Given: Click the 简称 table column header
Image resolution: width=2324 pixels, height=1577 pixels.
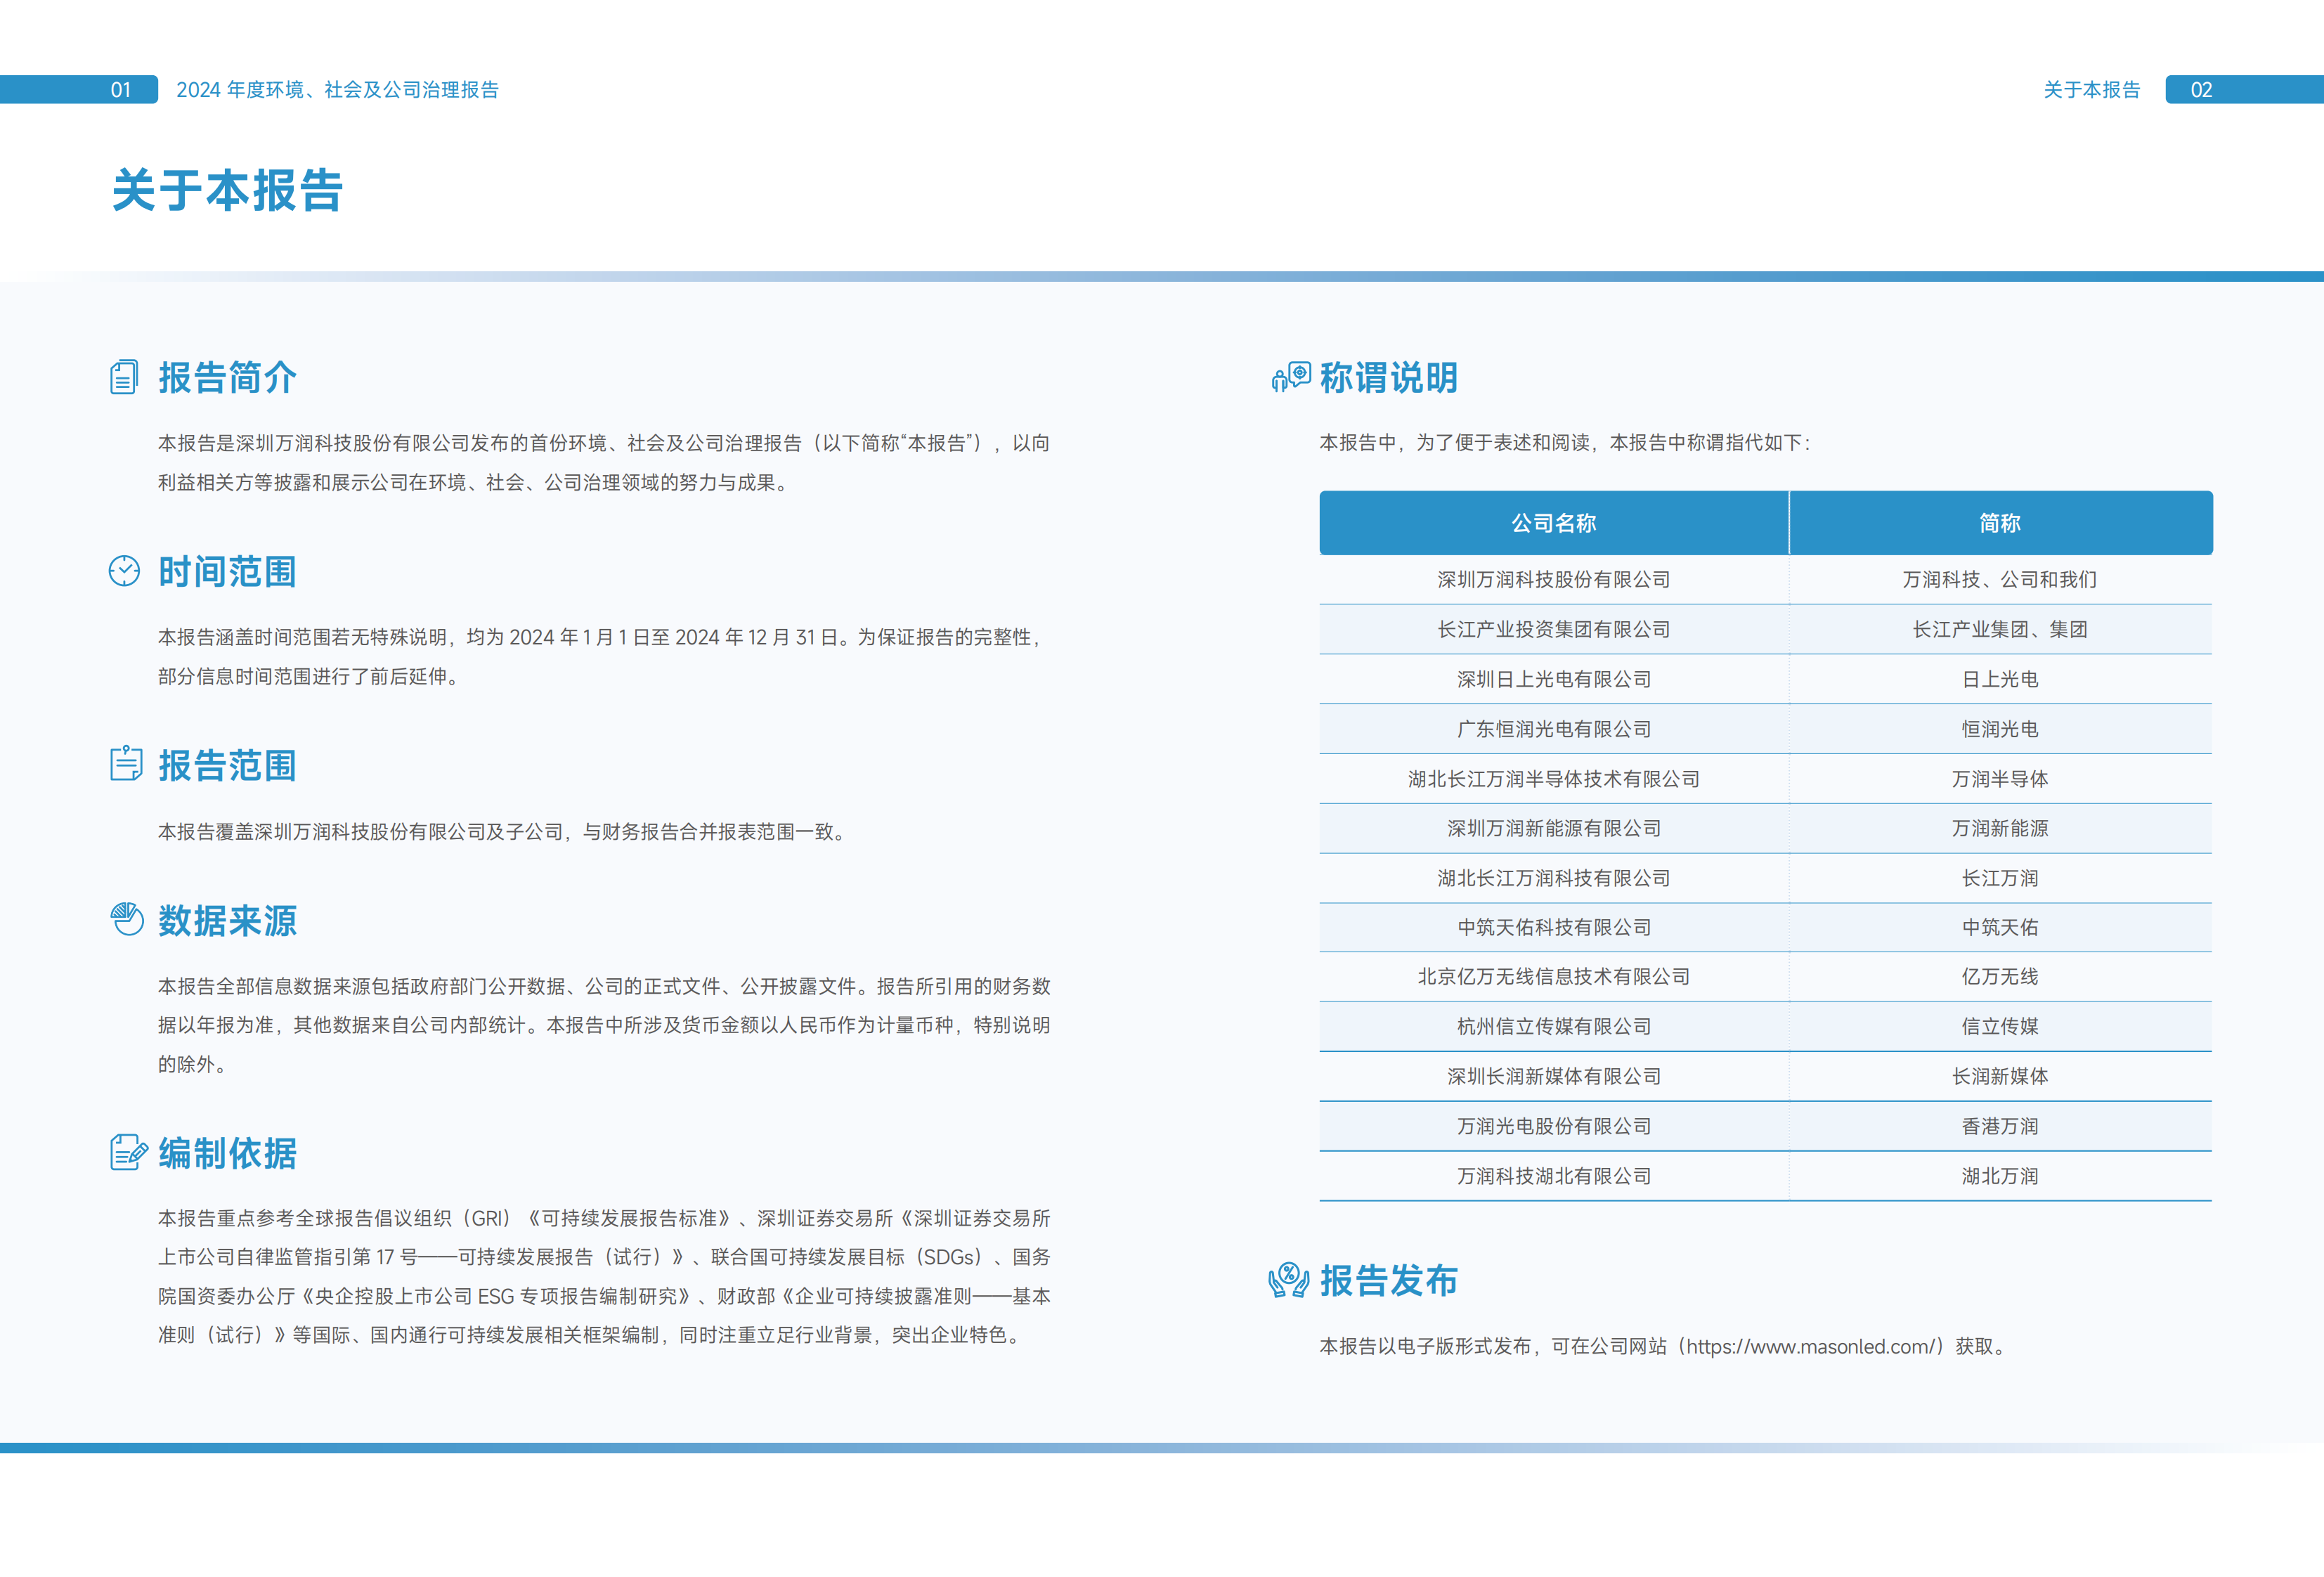Looking at the screenshot, I should tap(2000, 523).
